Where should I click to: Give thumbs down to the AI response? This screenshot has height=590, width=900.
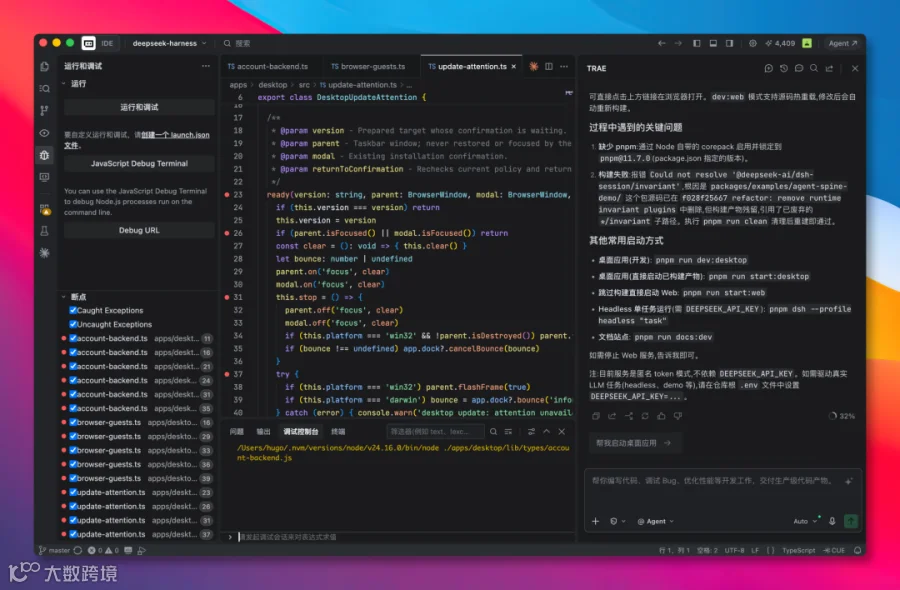click(678, 416)
